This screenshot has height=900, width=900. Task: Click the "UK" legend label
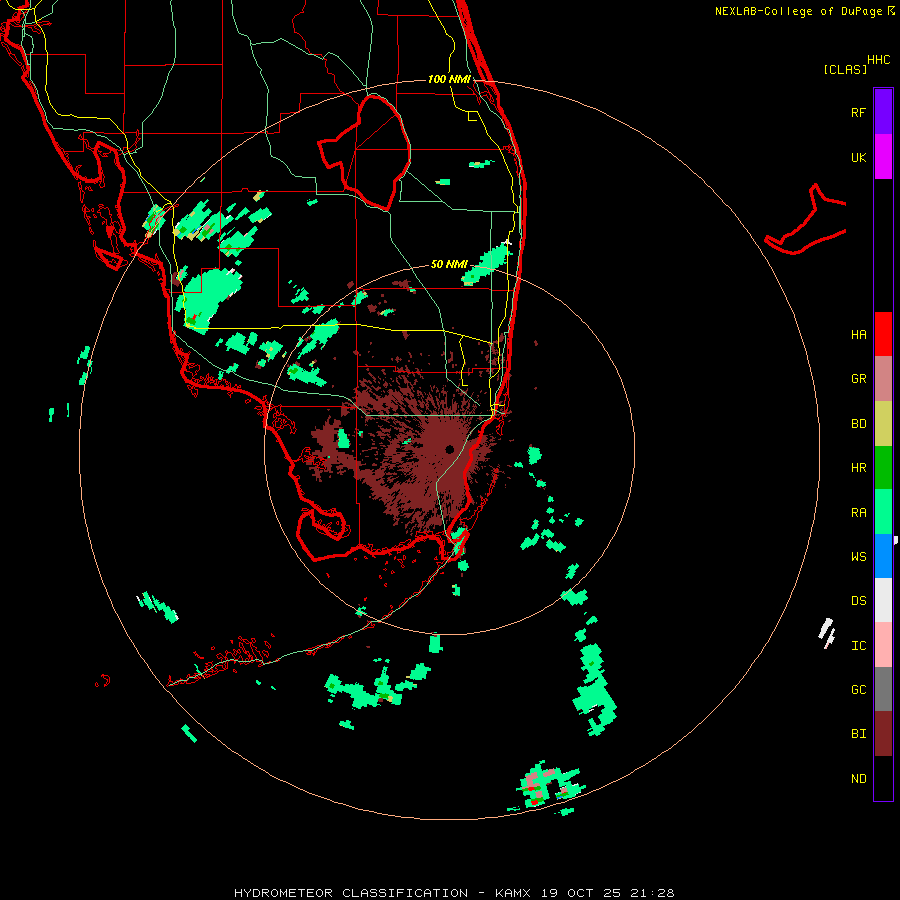(x=858, y=158)
